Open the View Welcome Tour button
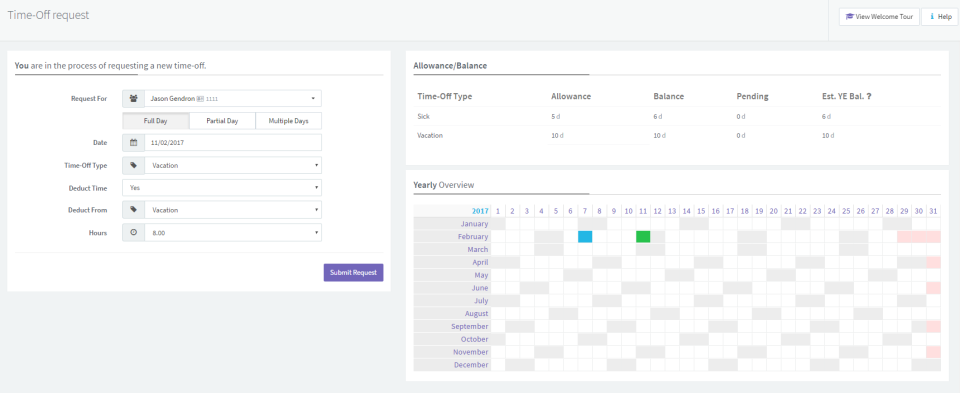 point(879,17)
